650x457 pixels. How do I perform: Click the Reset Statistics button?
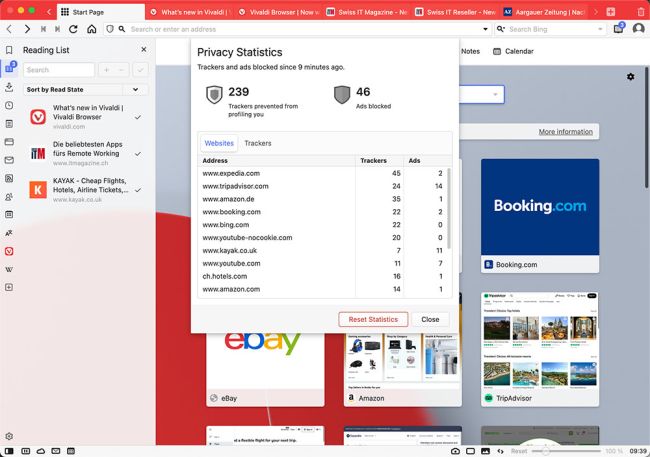coord(373,319)
